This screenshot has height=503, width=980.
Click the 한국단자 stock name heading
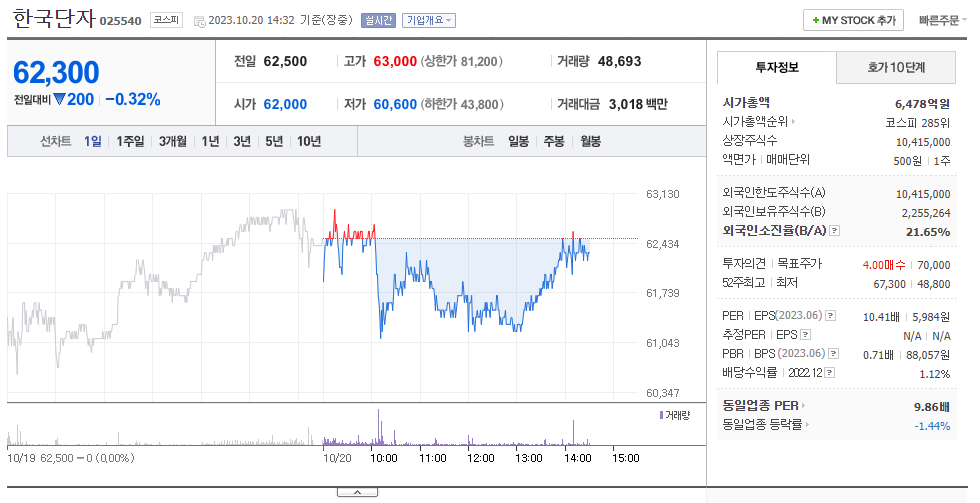click(54, 19)
